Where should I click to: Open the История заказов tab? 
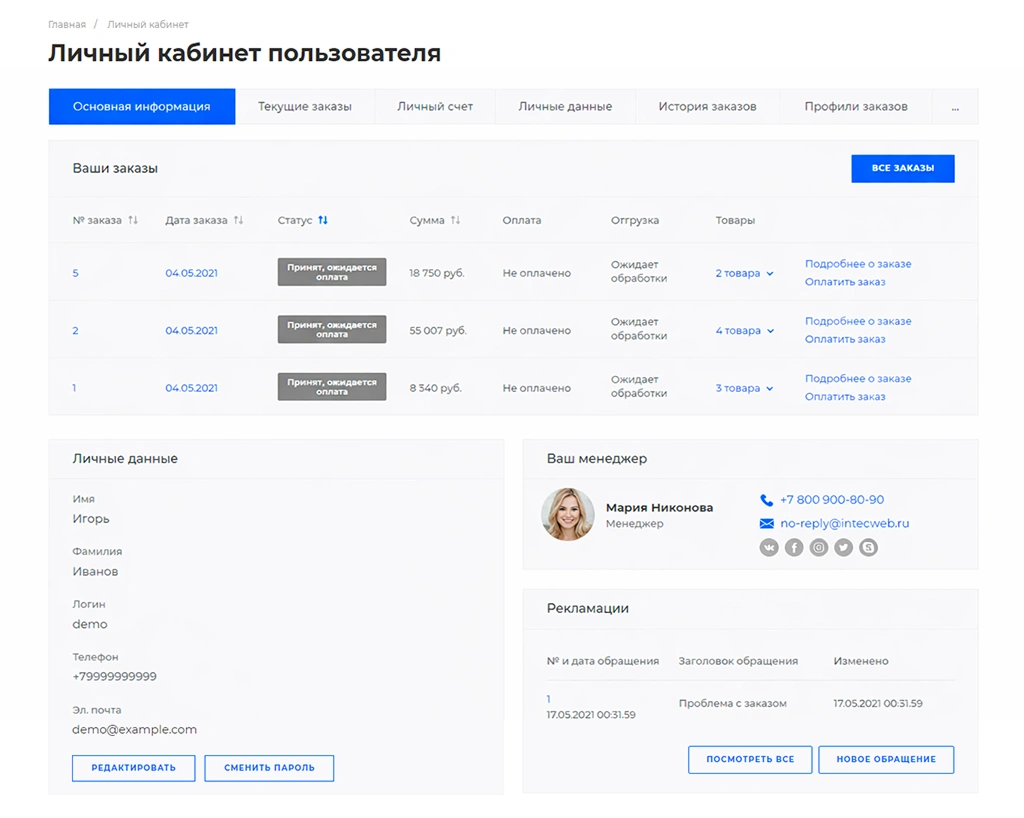[707, 106]
